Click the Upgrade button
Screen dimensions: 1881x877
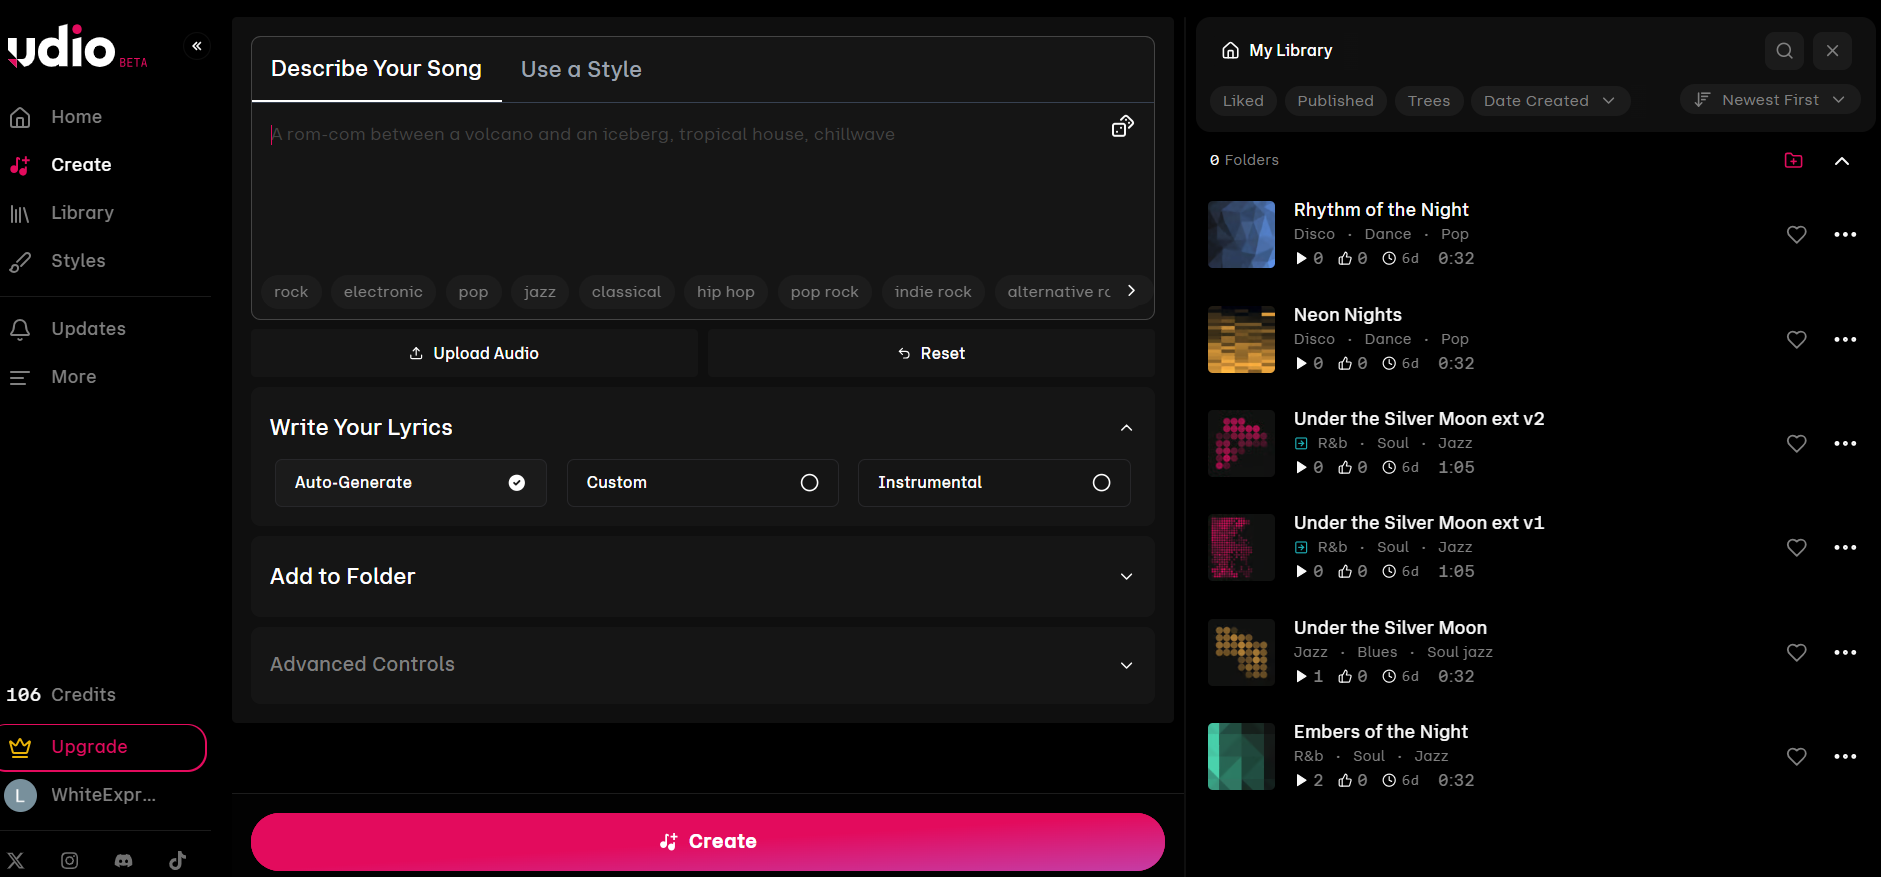coord(102,747)
